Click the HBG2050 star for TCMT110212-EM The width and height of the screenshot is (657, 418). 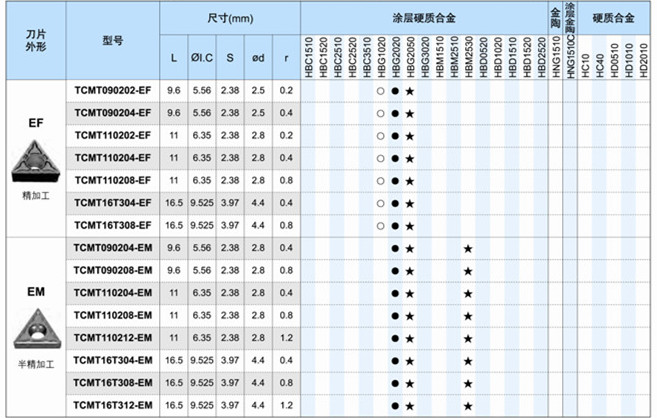click(410, 339)
